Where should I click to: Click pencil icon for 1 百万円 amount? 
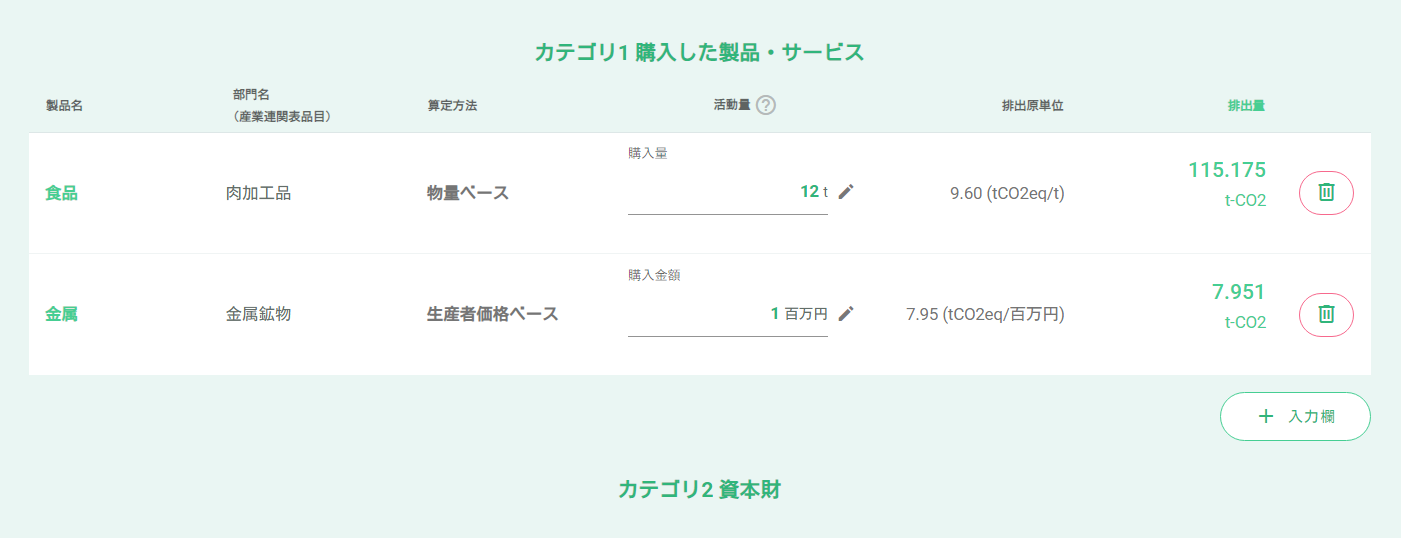(846, 314)
